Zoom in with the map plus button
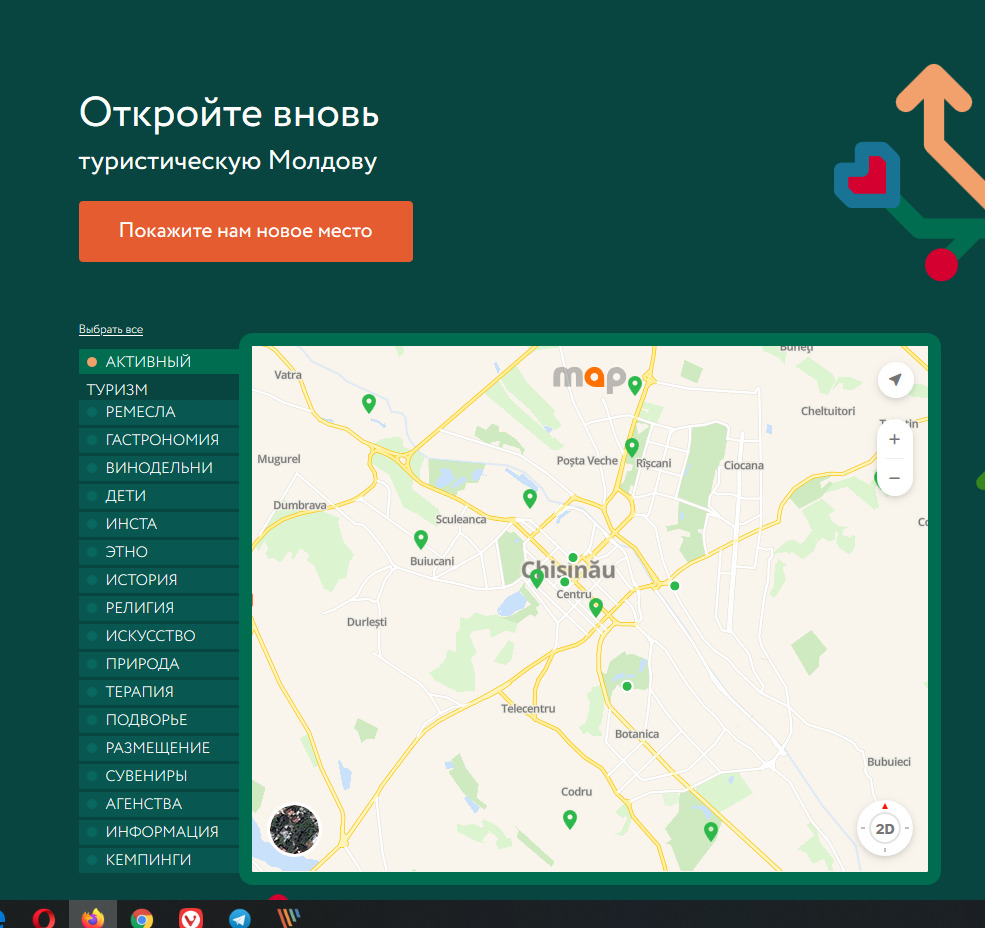This screenshot has width=985, height=928. point(895,439)
